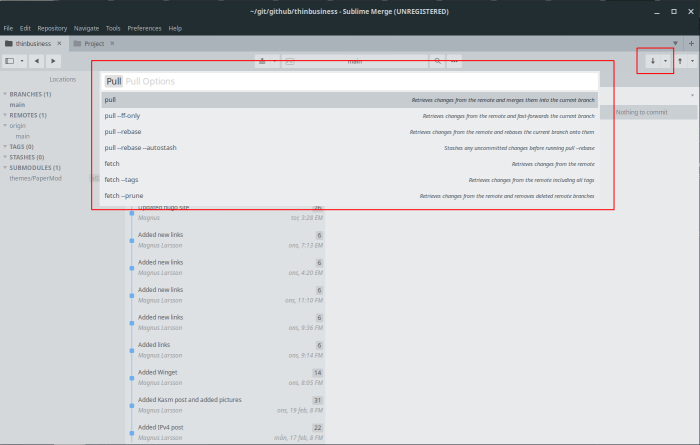Screen dimensions: 700x445
Task: Collapse the origin remote tree
Action: click(5, 126)
